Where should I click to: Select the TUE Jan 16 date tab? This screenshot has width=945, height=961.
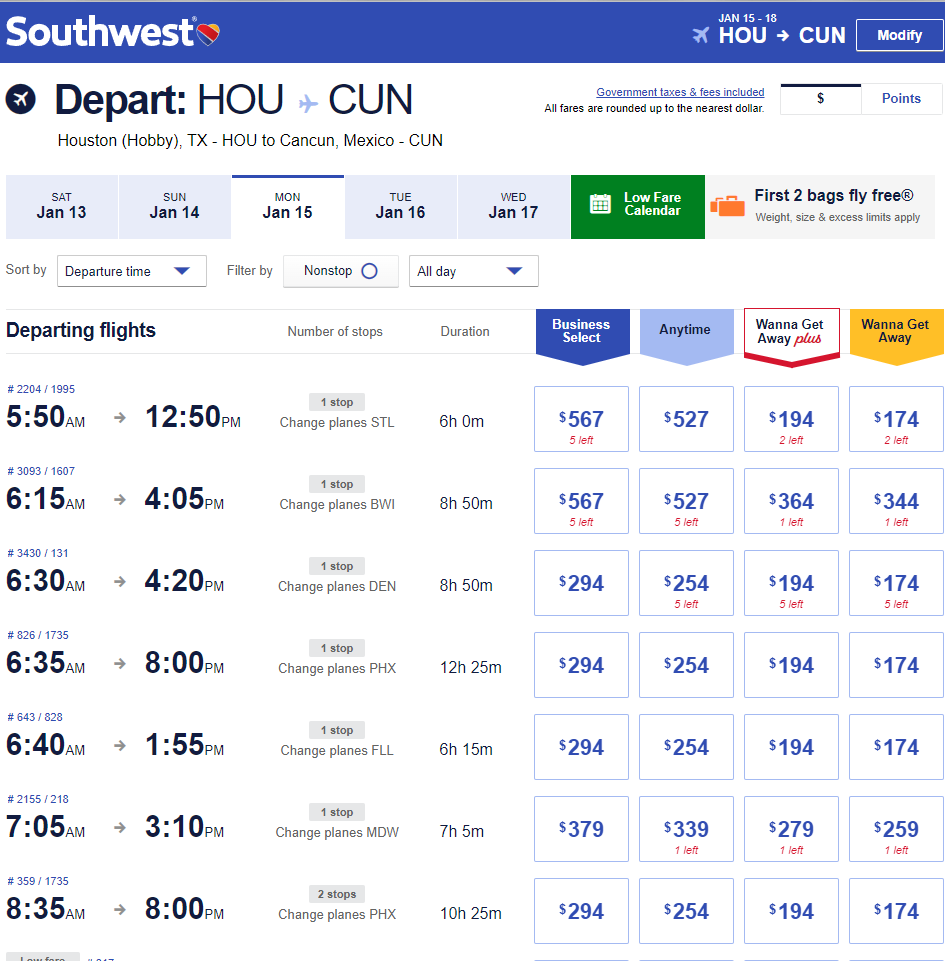pyautogui.click(x=400, y=207)
